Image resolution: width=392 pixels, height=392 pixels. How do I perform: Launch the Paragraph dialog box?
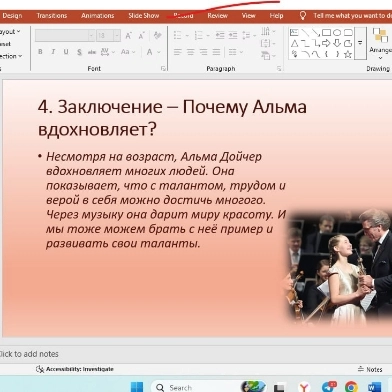coord(279,68)
